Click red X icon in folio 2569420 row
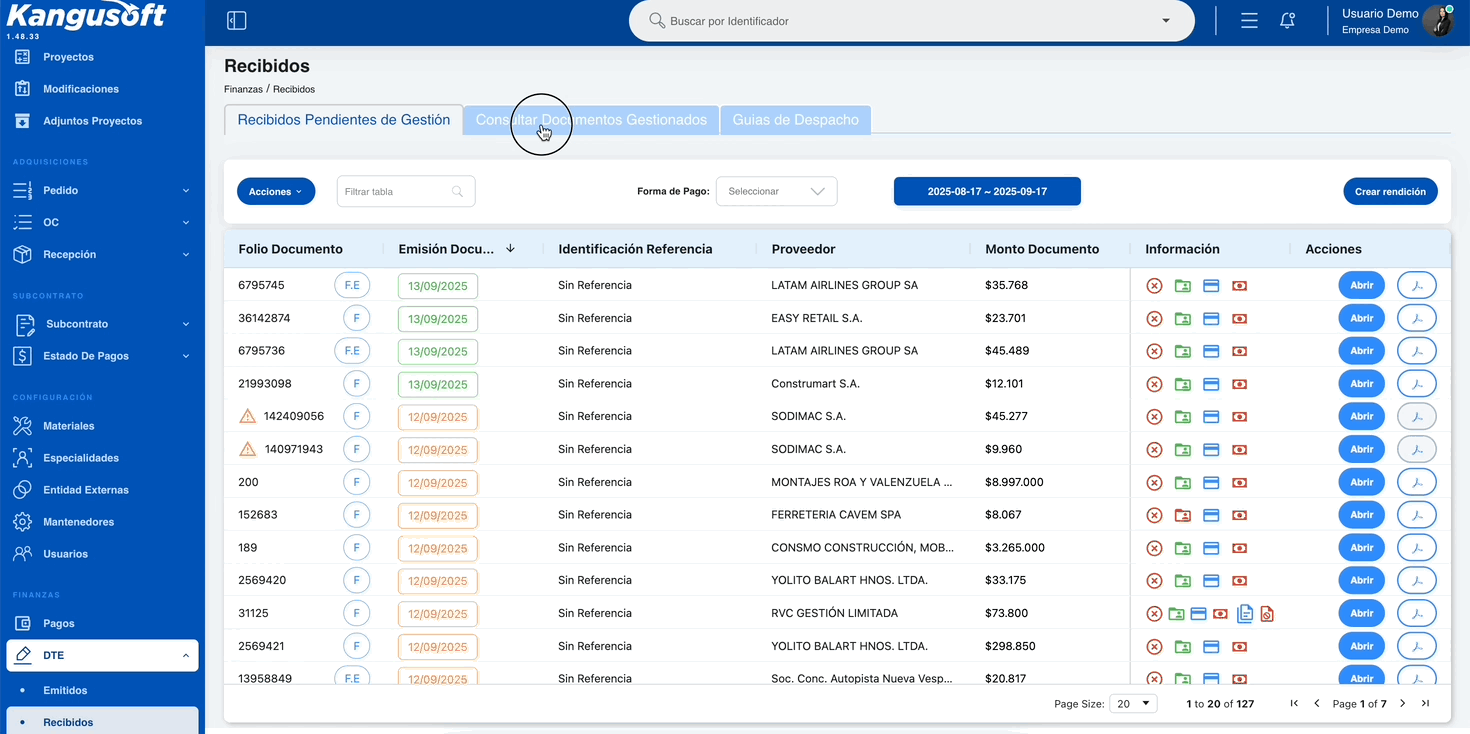Viewport: 1470px width, 734px height. point(1154,581)
